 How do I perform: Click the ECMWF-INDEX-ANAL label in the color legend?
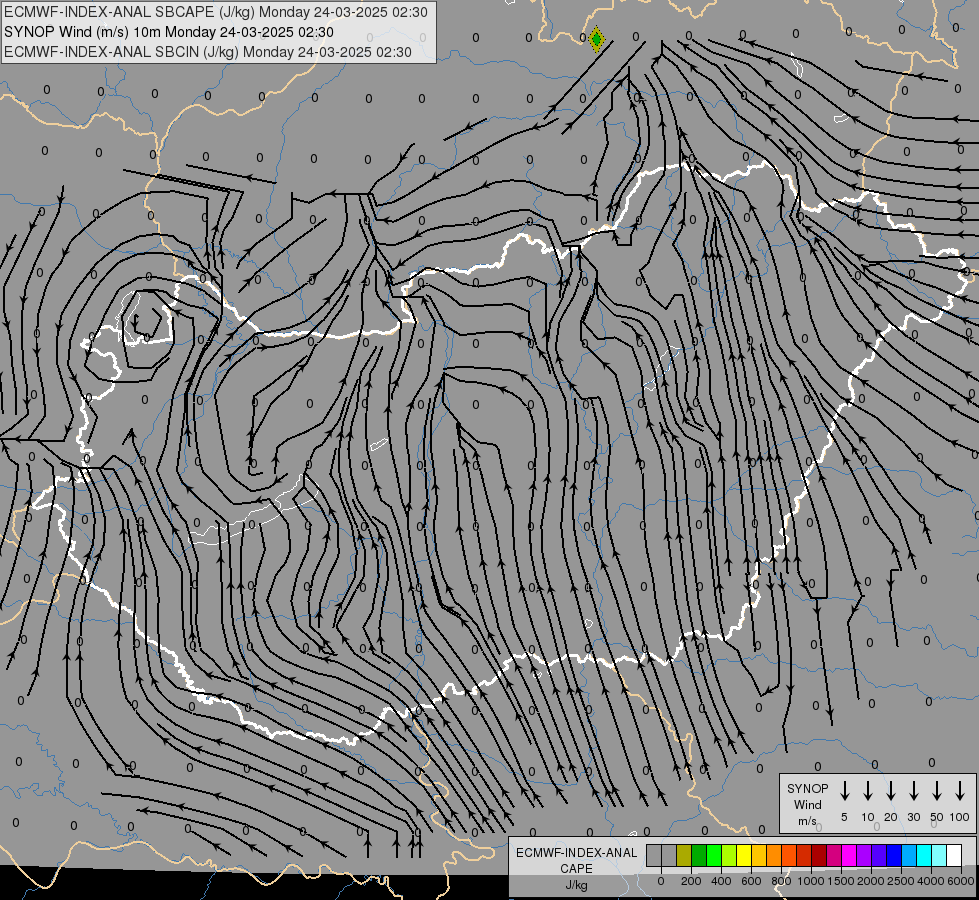tap(576, 853)
